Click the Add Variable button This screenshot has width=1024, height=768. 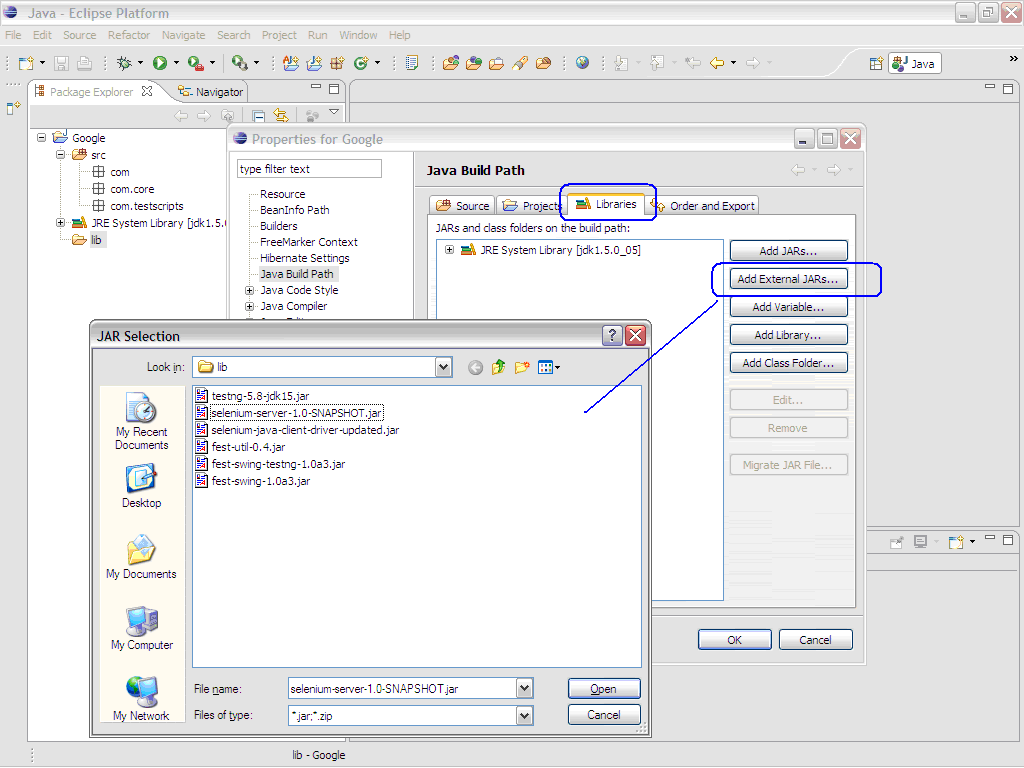coord(788,307)
